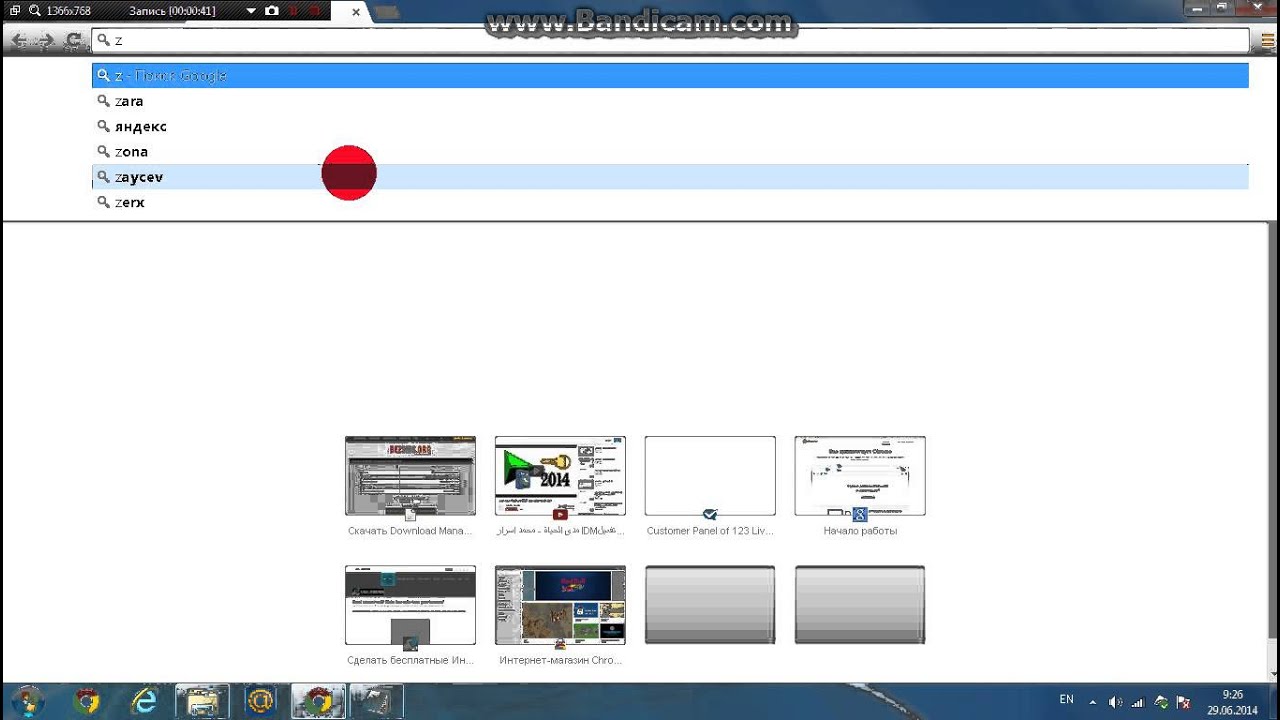The width and height of the screenshot is (1280, 720).
Task: Click the last taskbar app next to Chrome
Action: [x=376, y=701]
